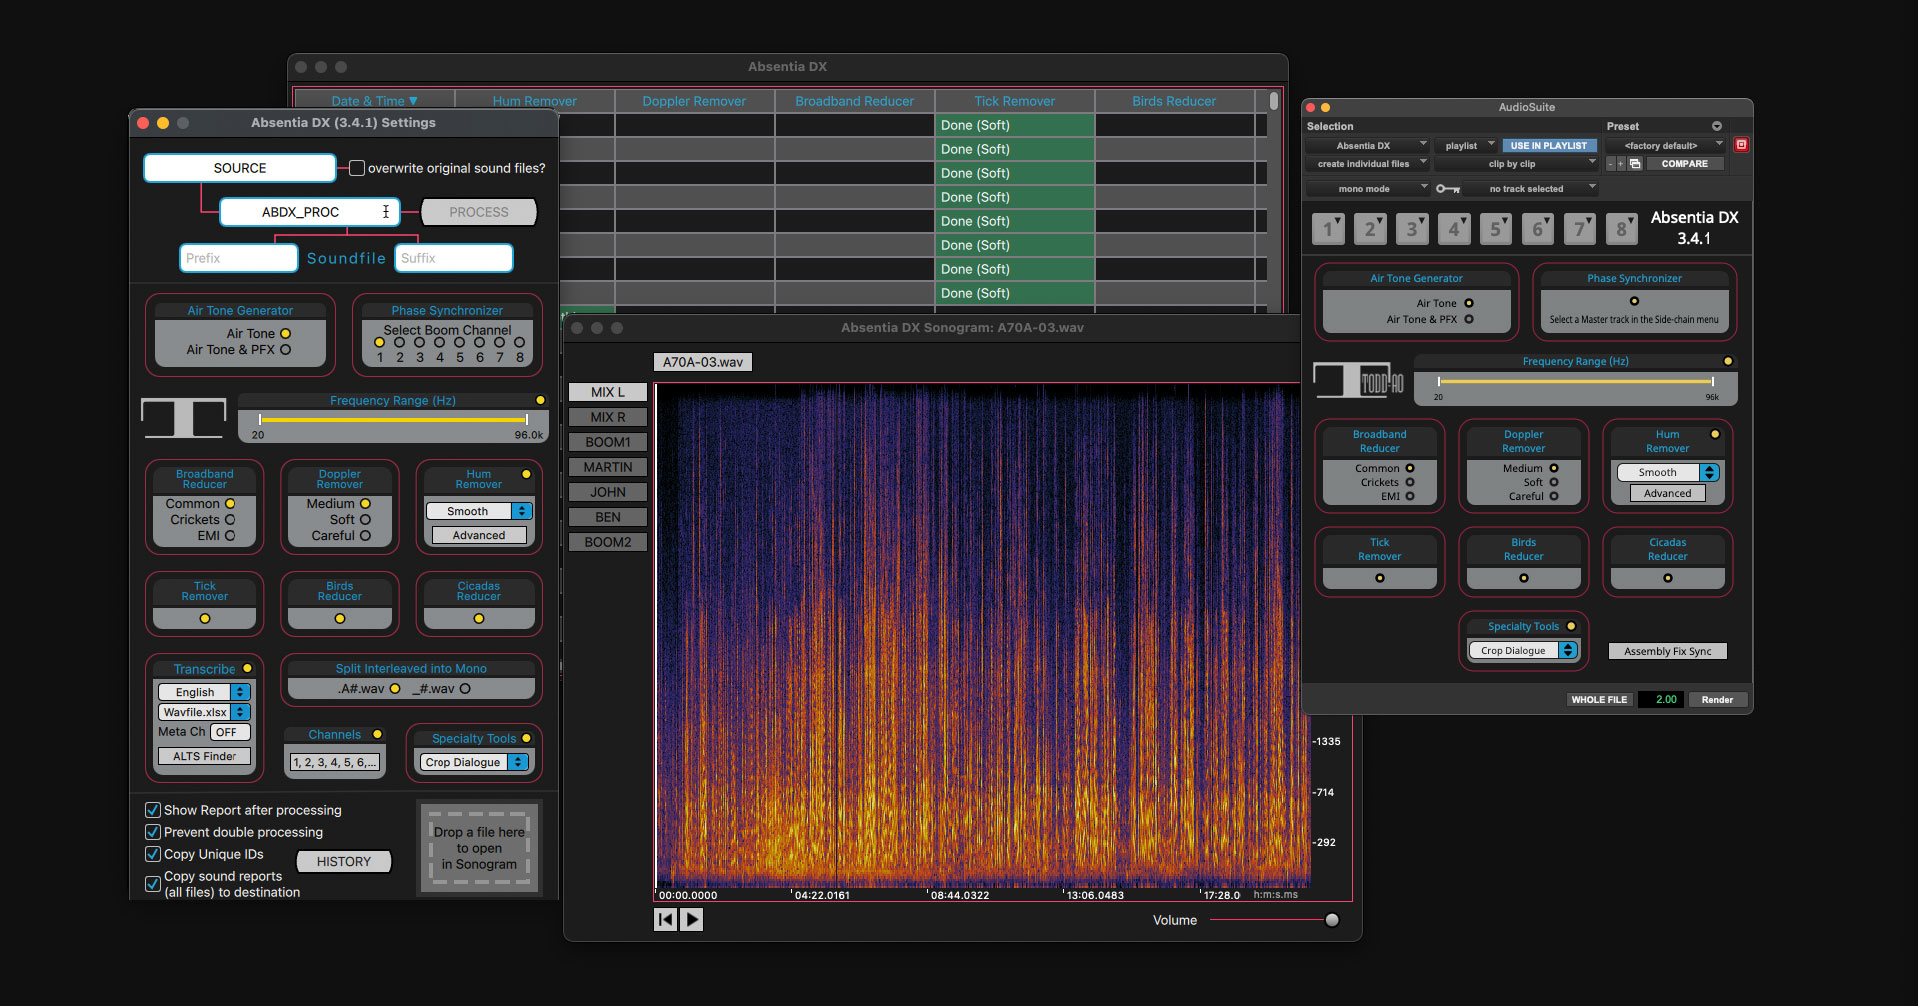Click the T logo in Settings window
1918x1006 pixels.
coord(183,417)
